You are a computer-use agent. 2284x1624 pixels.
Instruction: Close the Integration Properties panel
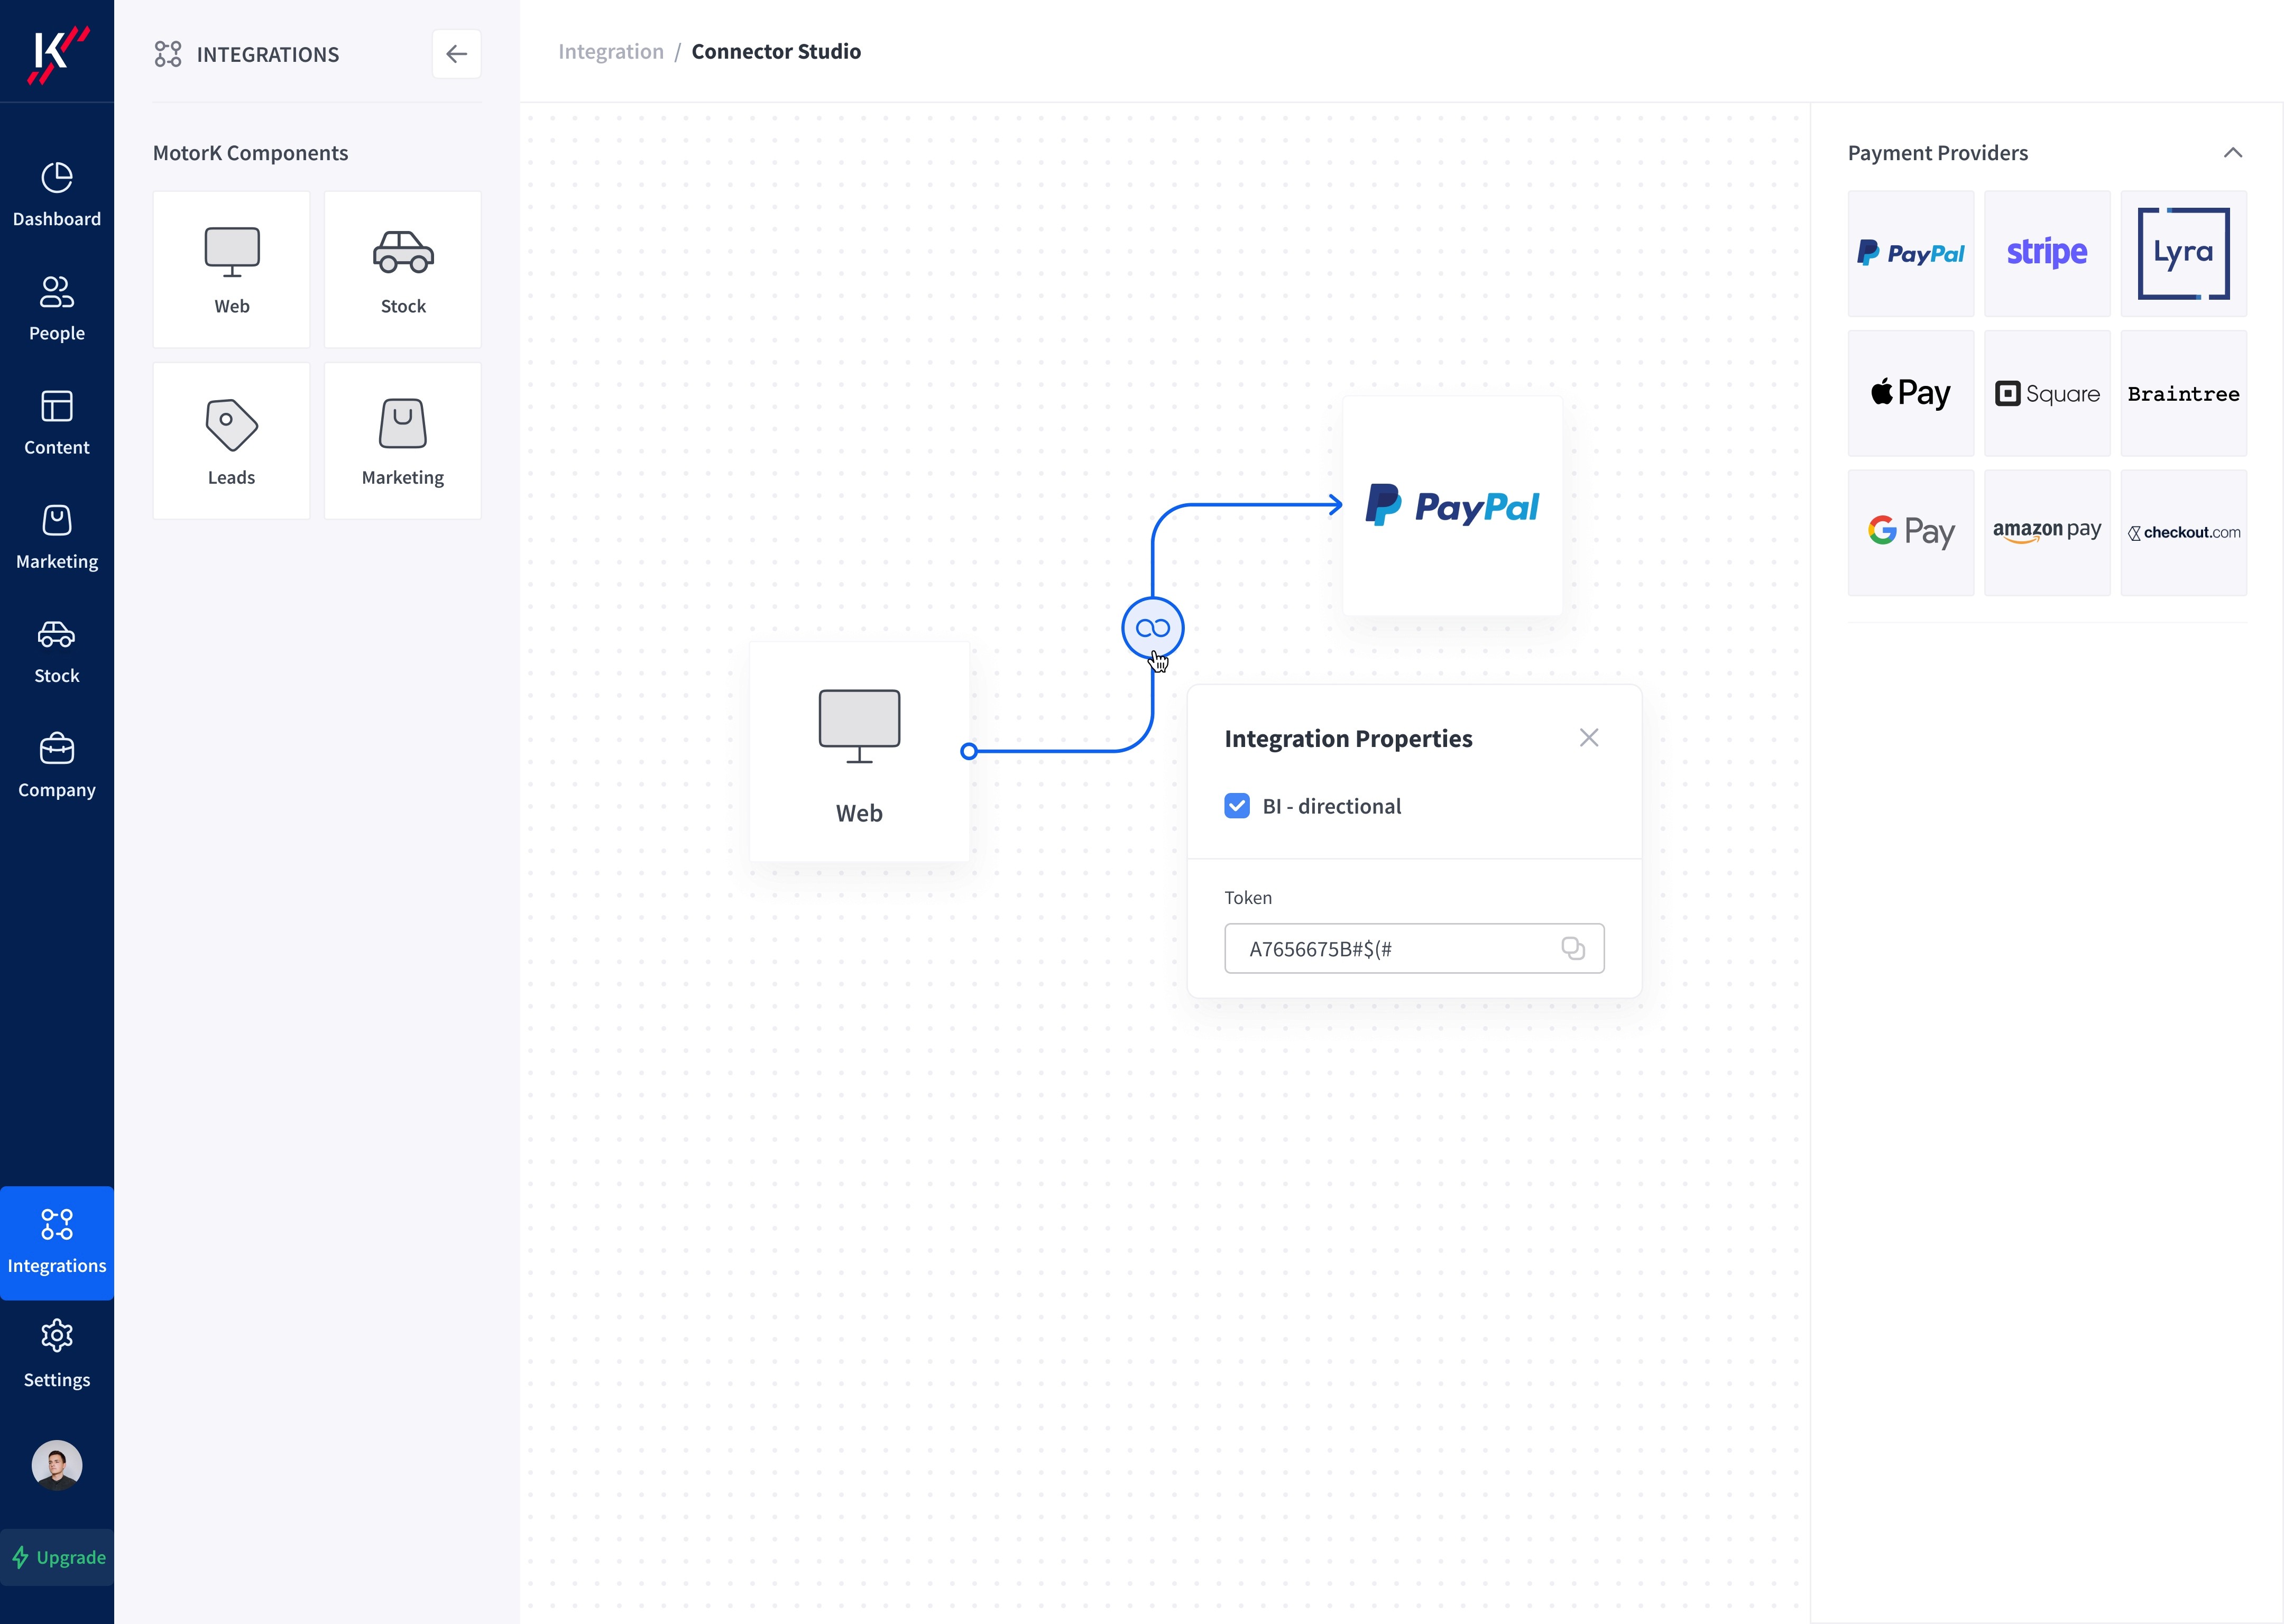[1589, 738]
